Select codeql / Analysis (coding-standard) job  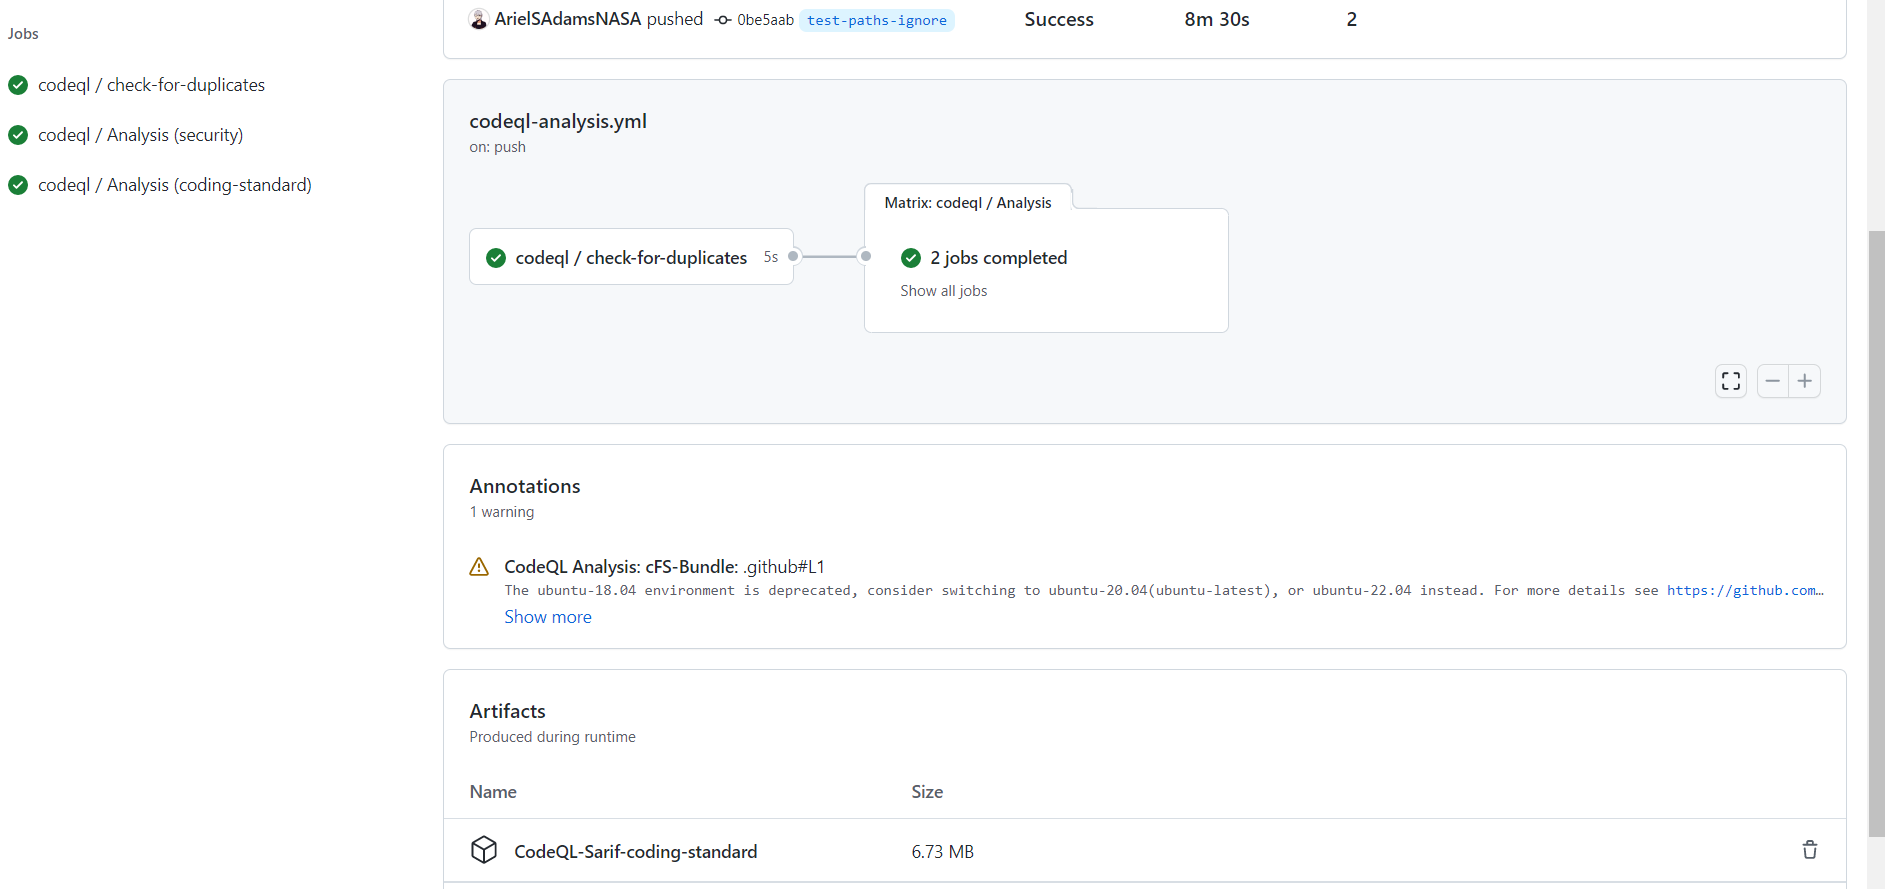coord(174,185)
